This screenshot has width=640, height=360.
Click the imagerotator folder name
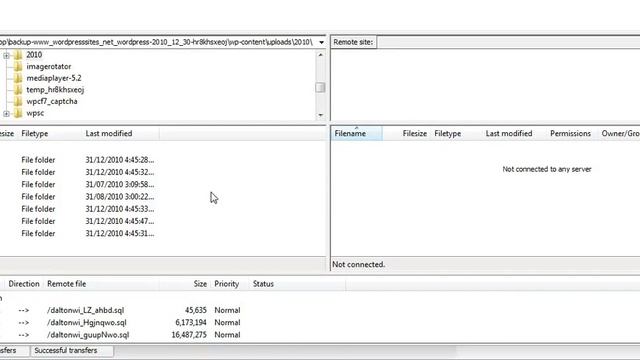click(49, 67)
